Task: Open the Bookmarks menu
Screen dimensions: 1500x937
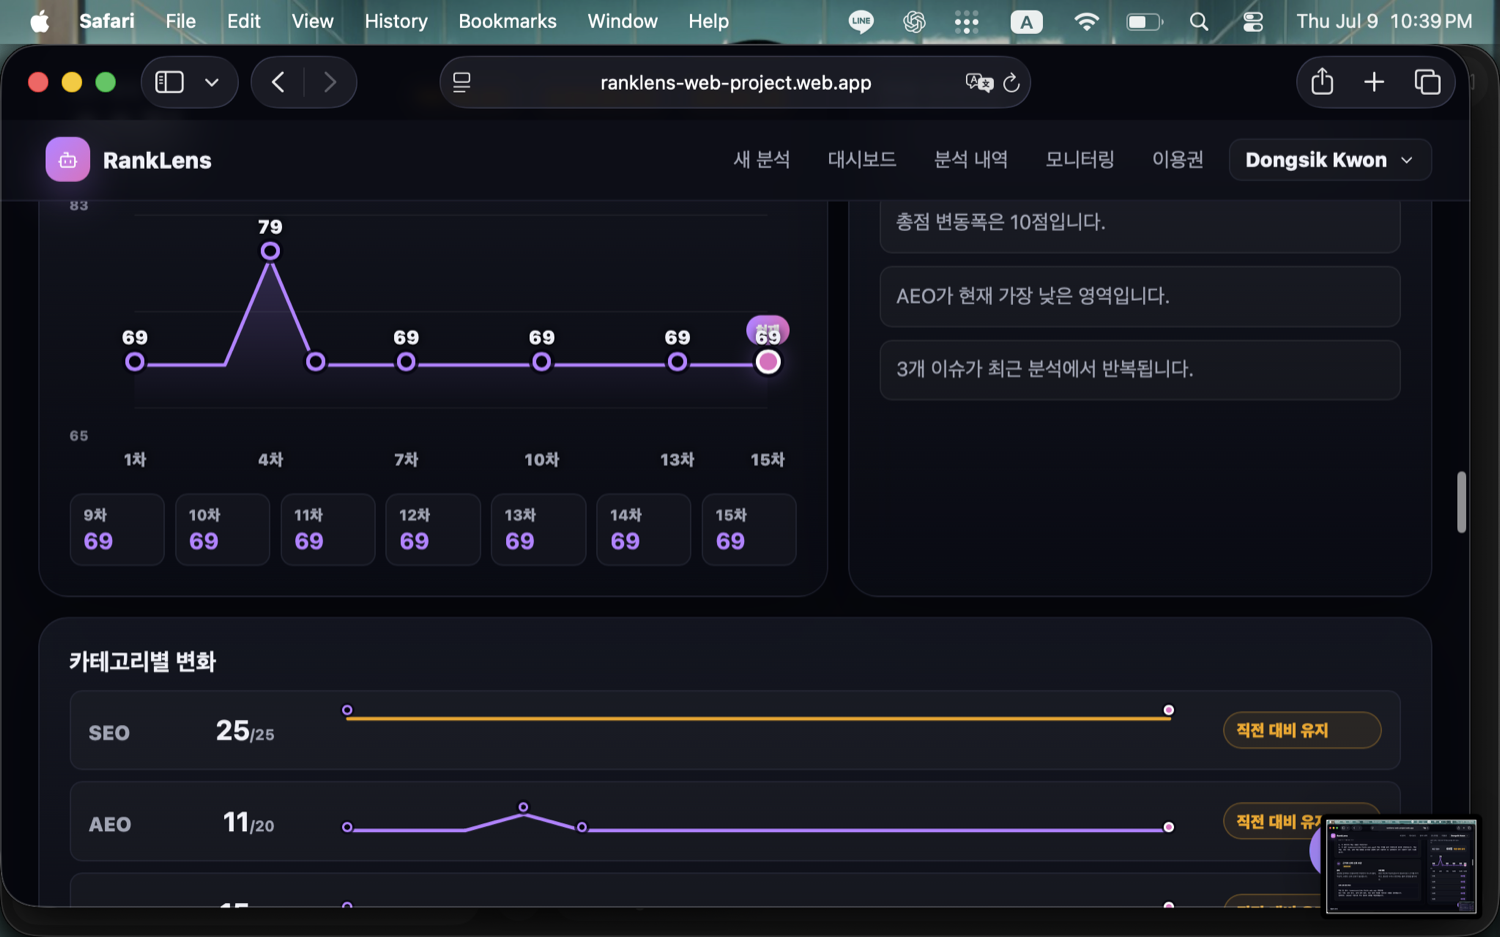Action: 507,21
